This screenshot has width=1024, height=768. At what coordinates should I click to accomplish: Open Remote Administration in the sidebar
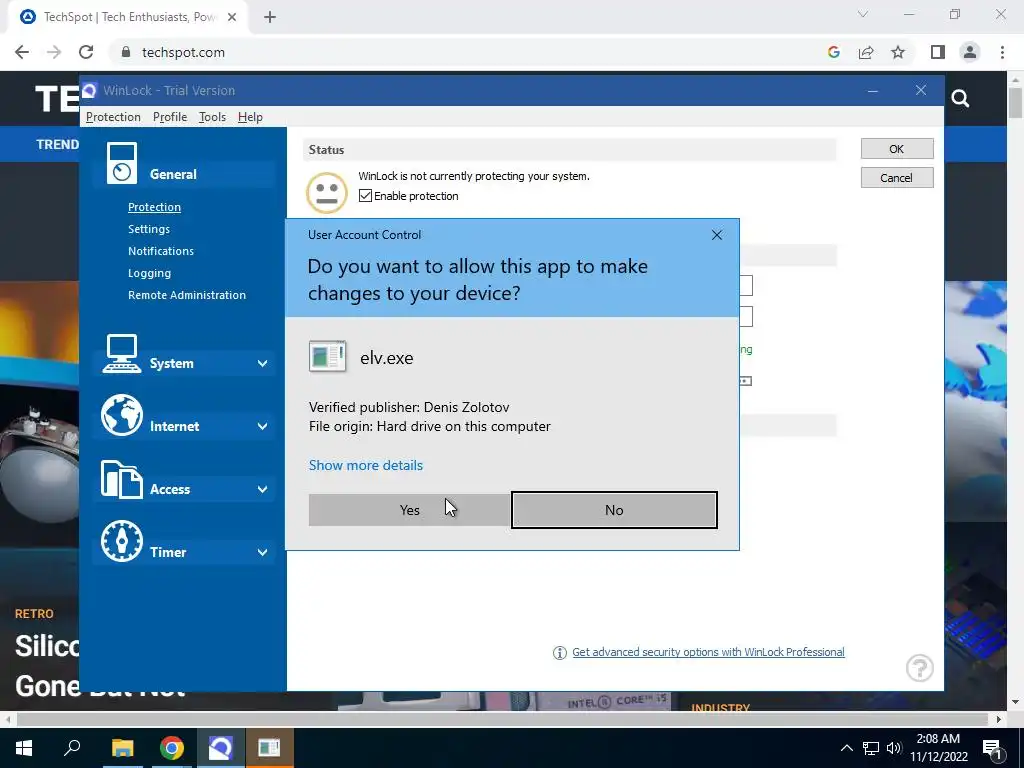pos(187,295)
